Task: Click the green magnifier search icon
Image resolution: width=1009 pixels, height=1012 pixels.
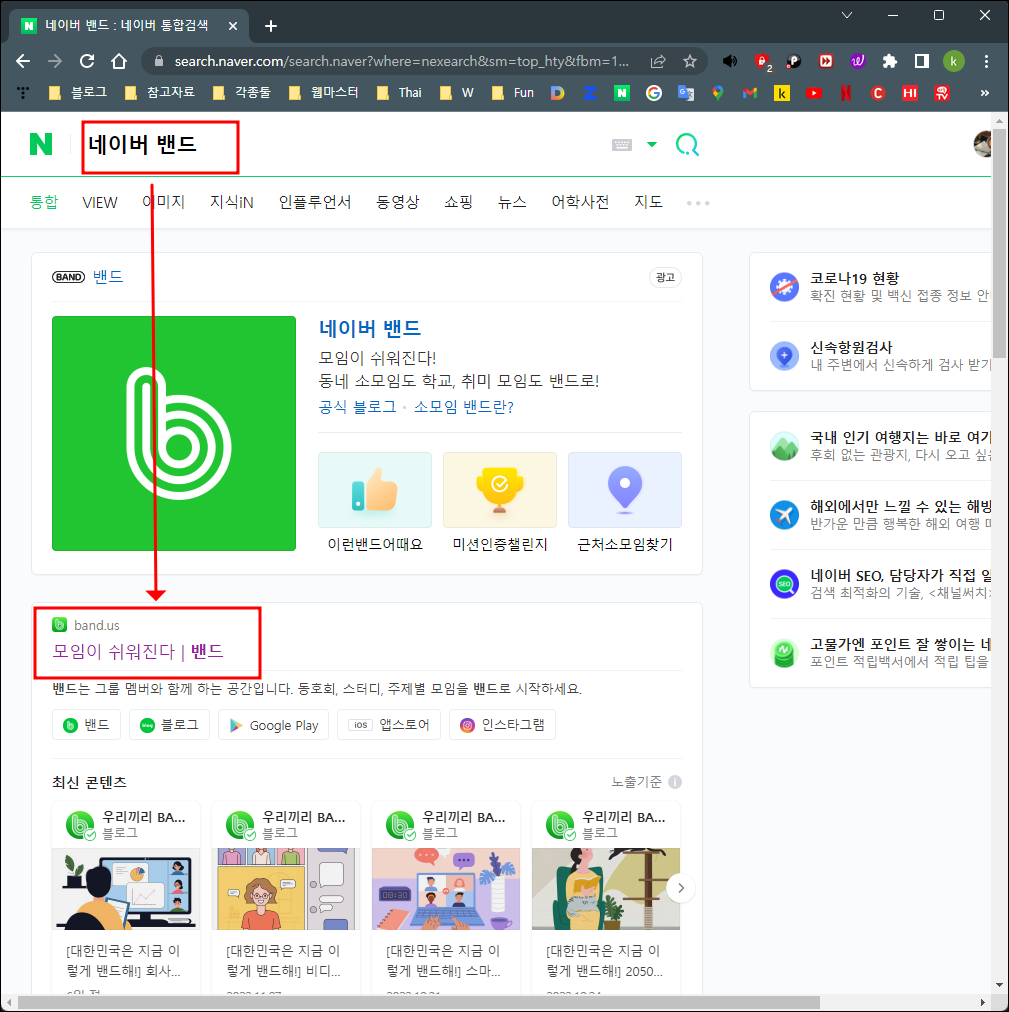Action: (687, 144)
